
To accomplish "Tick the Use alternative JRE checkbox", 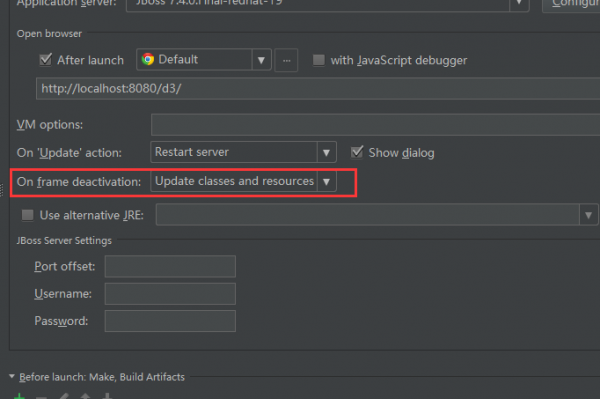I will point(28,215).
